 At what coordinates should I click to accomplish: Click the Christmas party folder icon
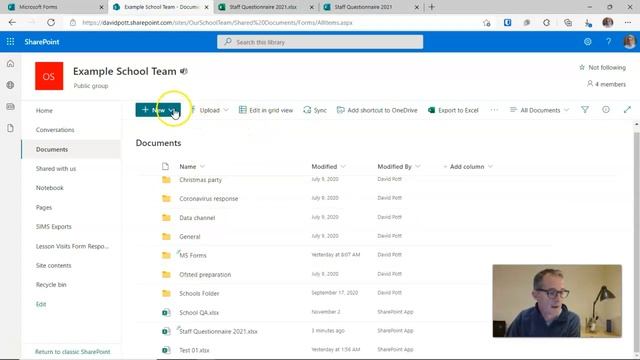166,180
